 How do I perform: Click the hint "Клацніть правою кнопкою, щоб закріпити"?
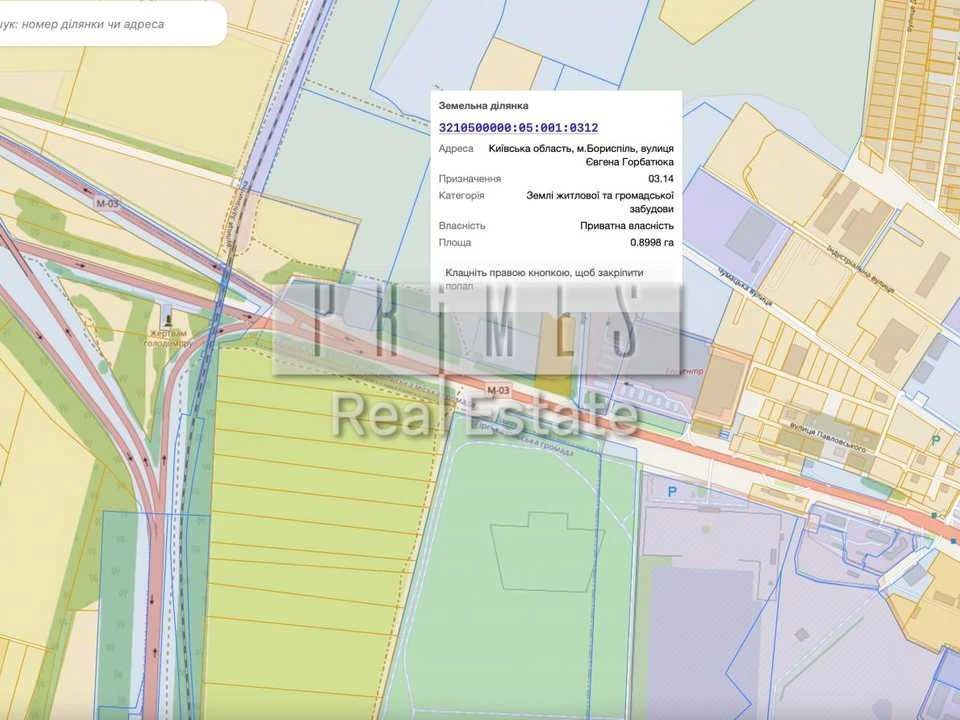[x=544, y=273]
